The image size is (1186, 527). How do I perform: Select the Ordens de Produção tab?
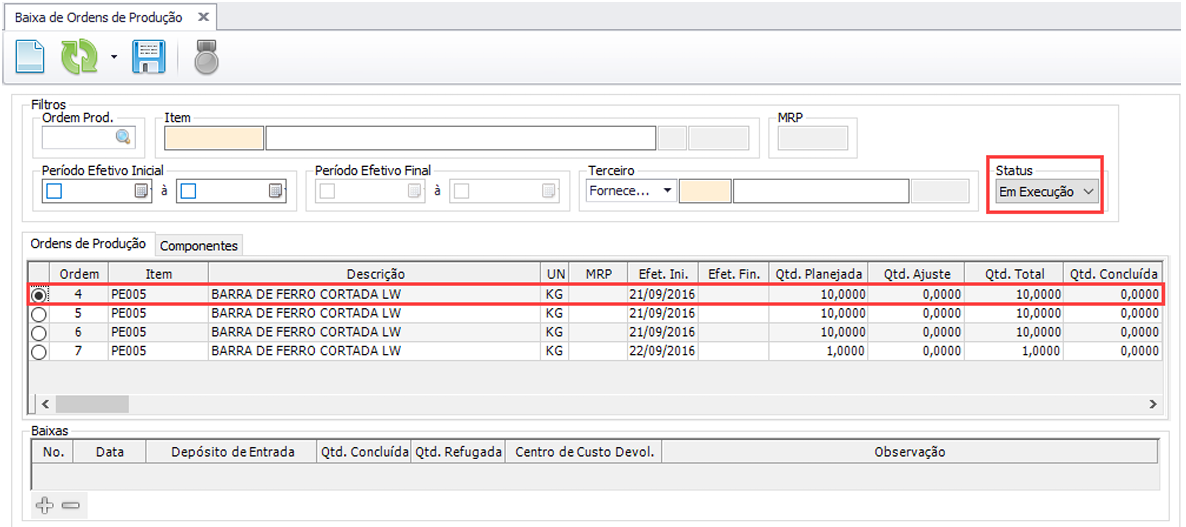pyautogui.click(x=88, y=244)
